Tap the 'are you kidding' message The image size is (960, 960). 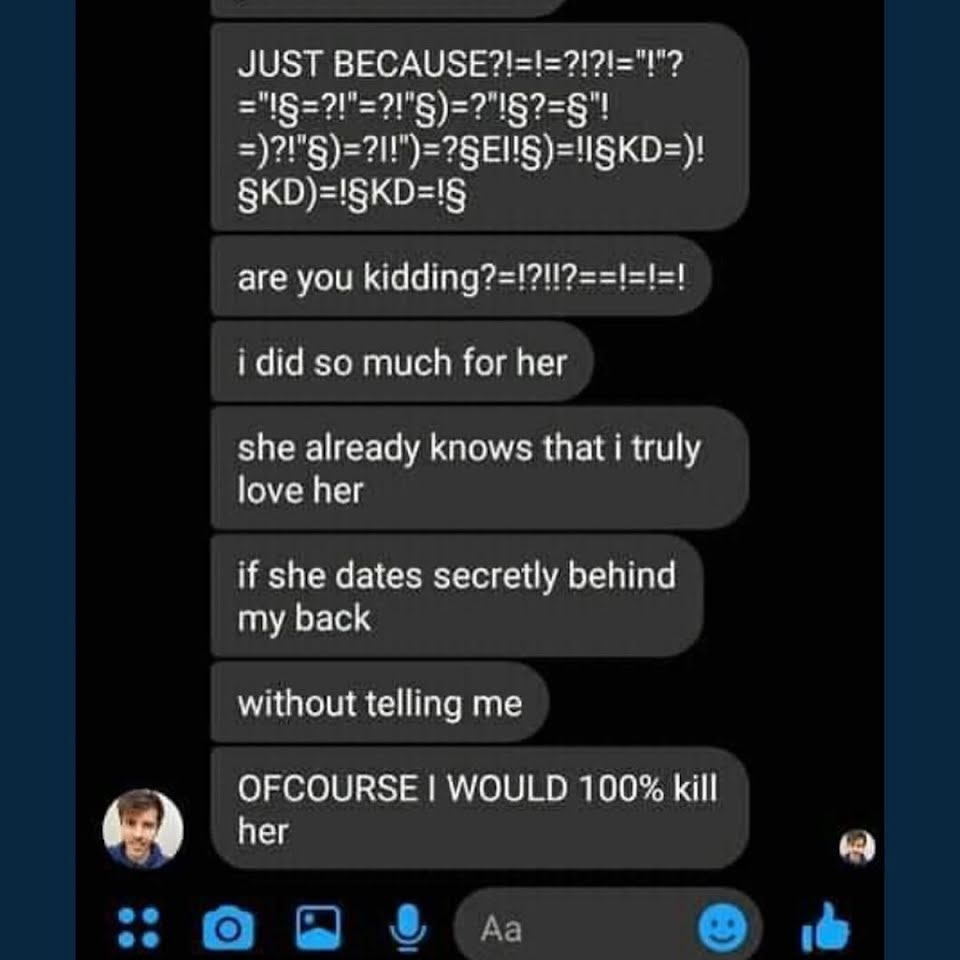point(460,277)
